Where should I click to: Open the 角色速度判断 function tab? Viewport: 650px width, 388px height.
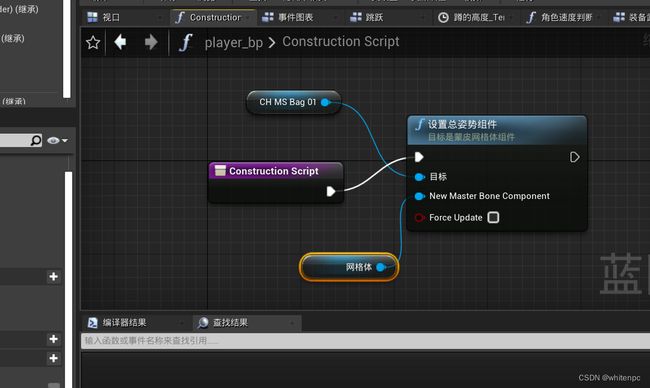563,17
